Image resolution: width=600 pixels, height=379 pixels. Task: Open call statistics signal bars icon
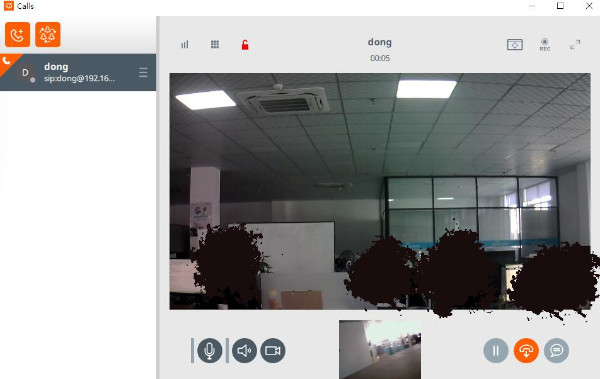185,45
